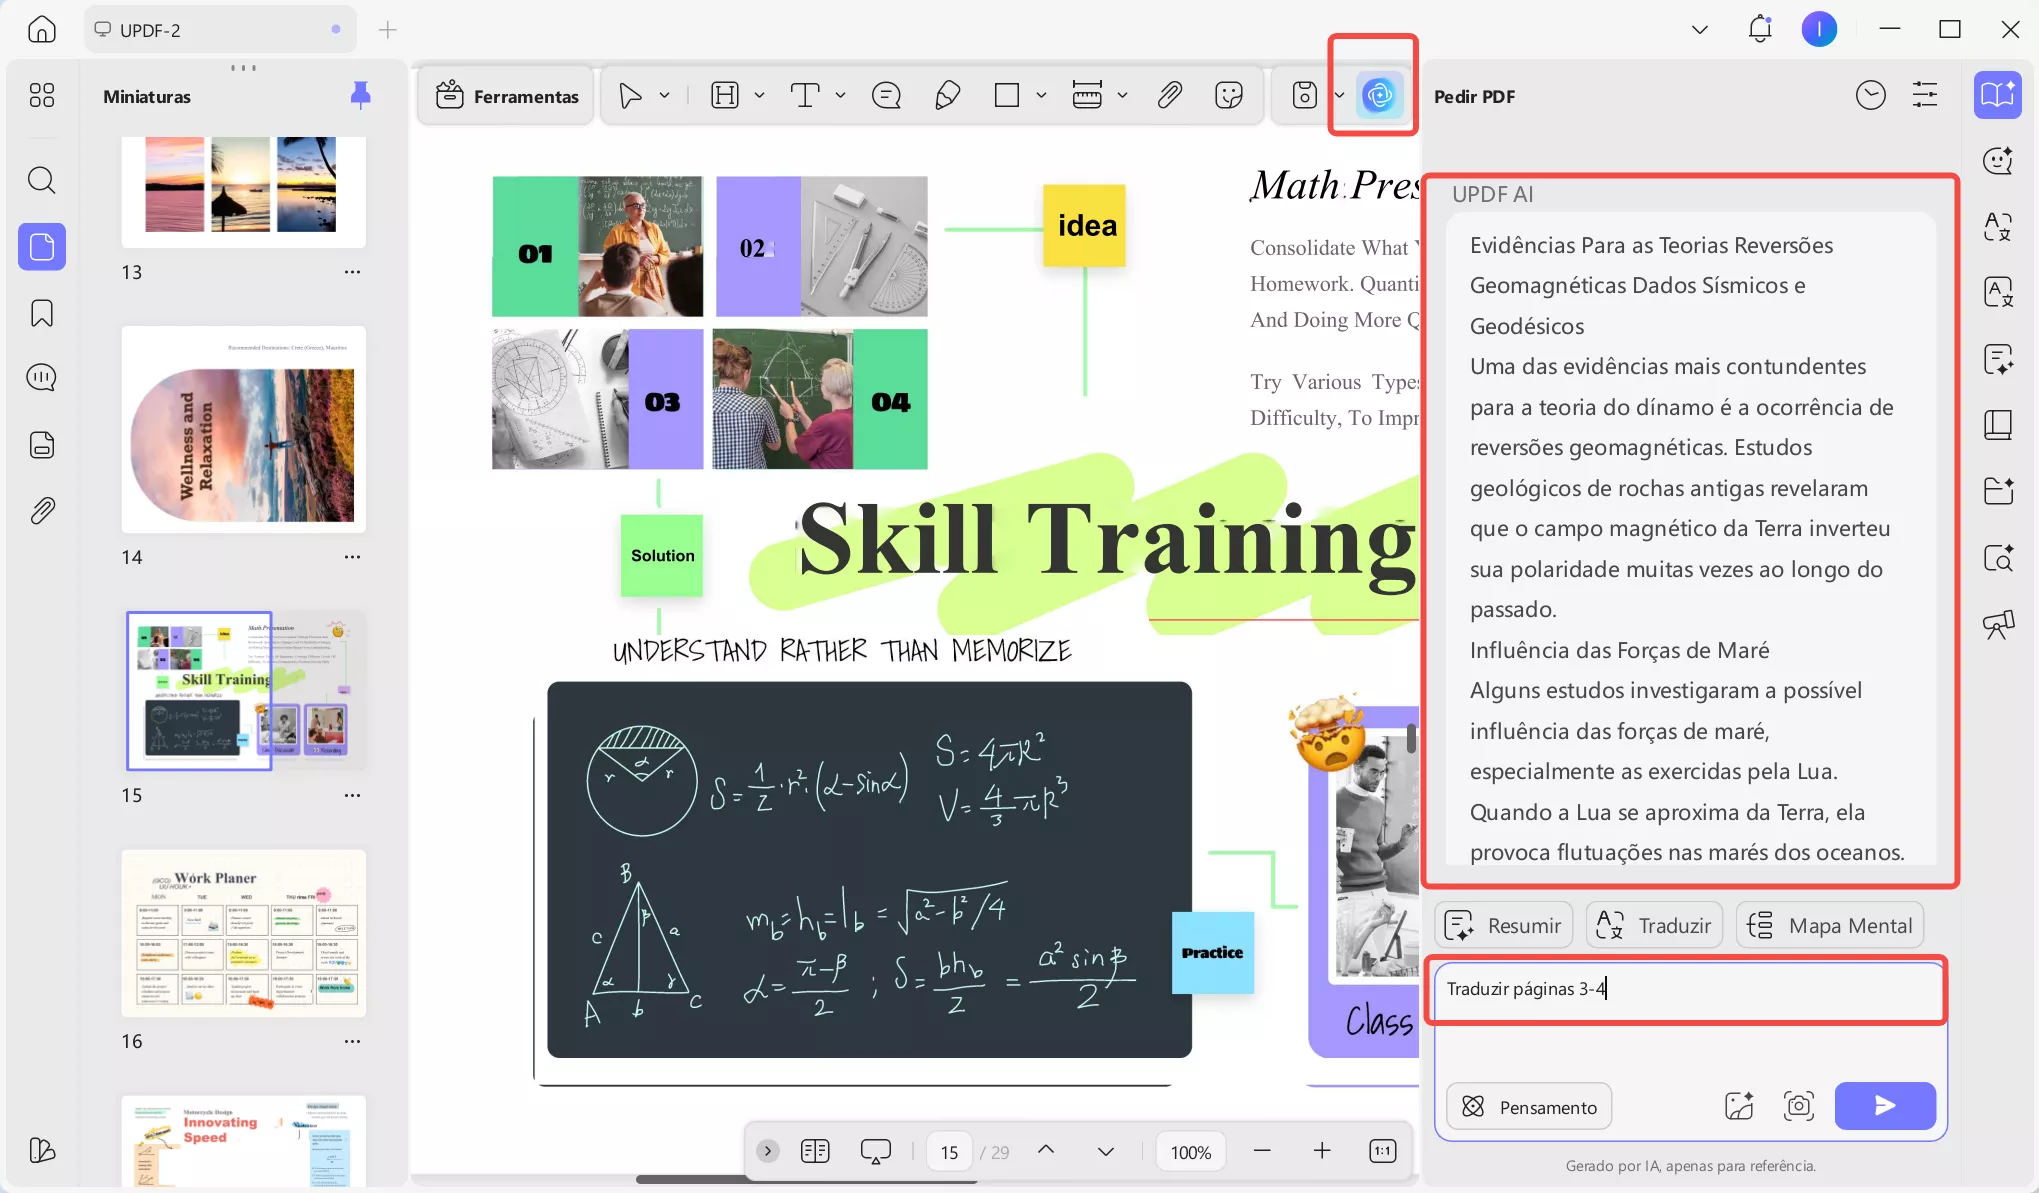Screen dimensions: 2039x1193
Task: Select the attachment paperclip tool in toolbar
Action: [x=1170, y=96]
